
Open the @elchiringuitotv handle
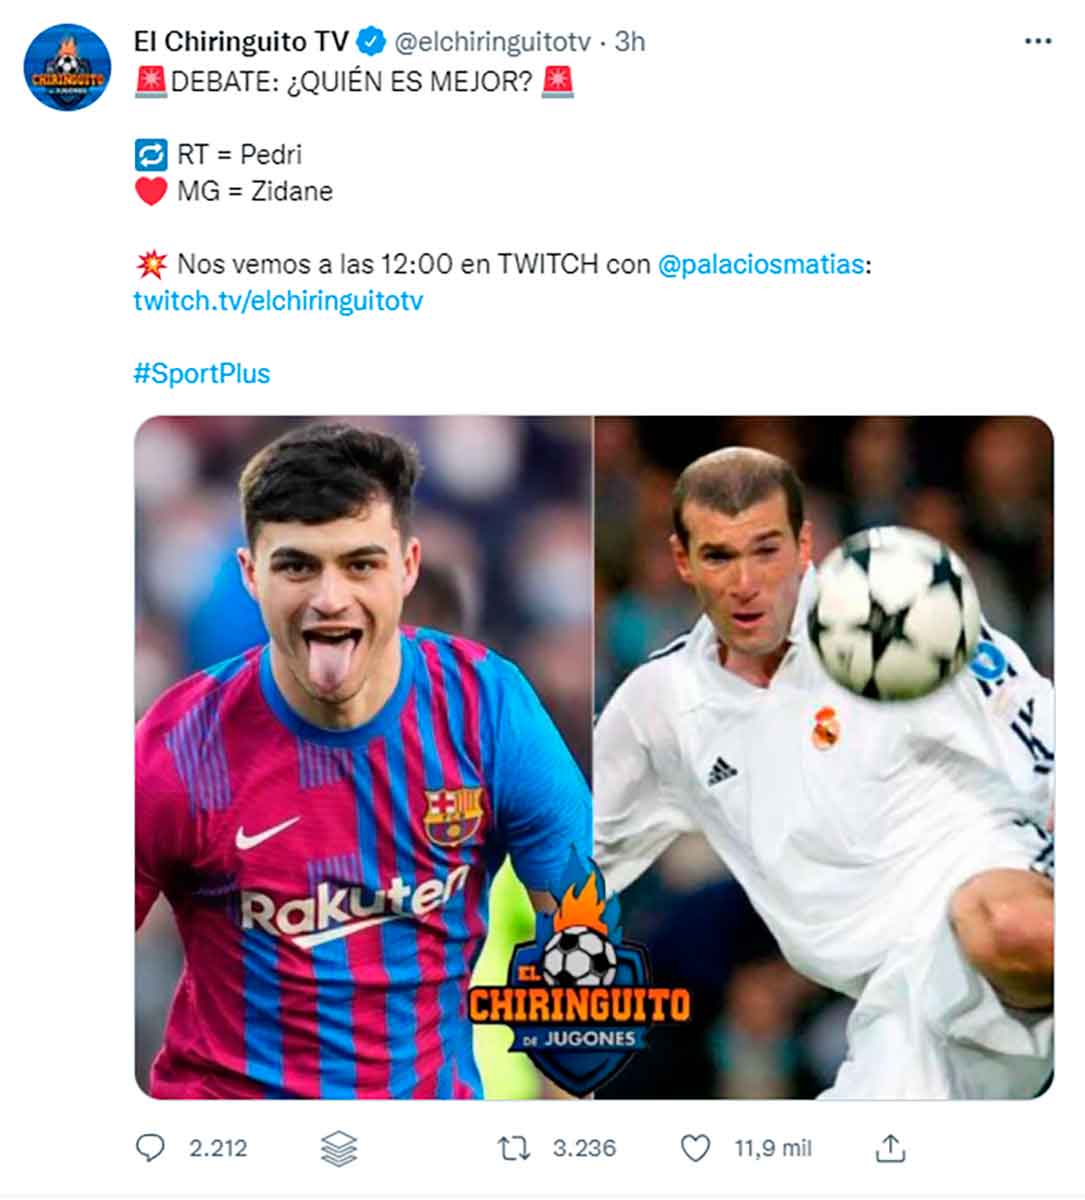pyautogui.click(x=493, y=42)
